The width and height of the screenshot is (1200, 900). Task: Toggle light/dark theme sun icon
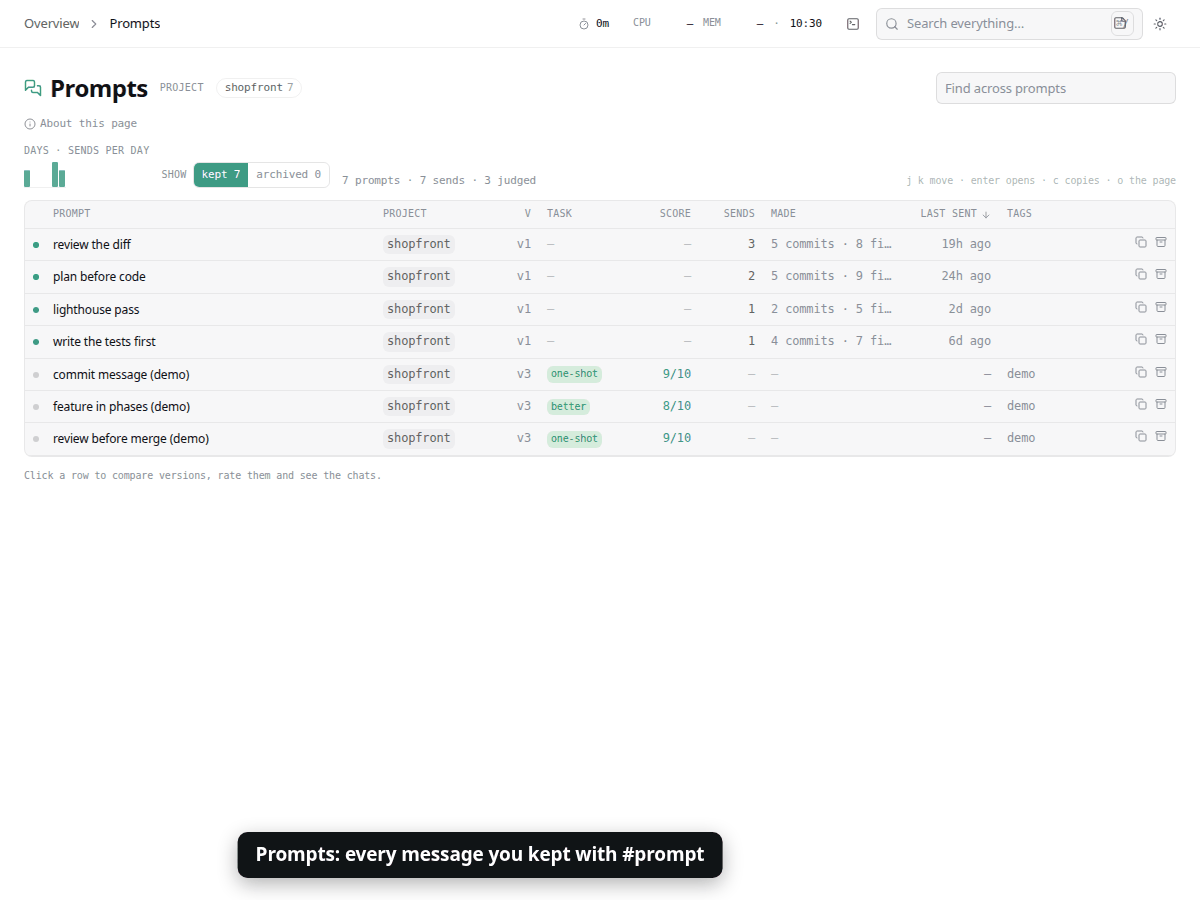[1160, 24]
